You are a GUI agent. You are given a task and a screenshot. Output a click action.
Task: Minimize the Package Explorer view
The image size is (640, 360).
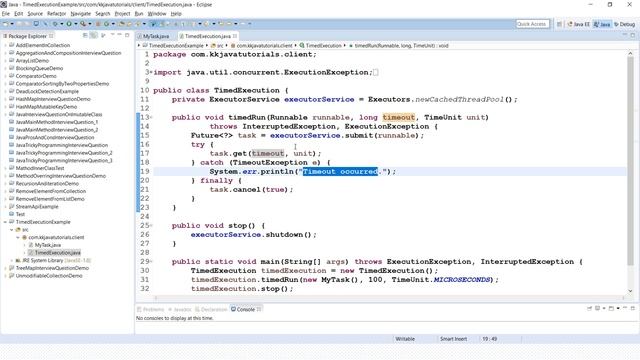point(119,35)
